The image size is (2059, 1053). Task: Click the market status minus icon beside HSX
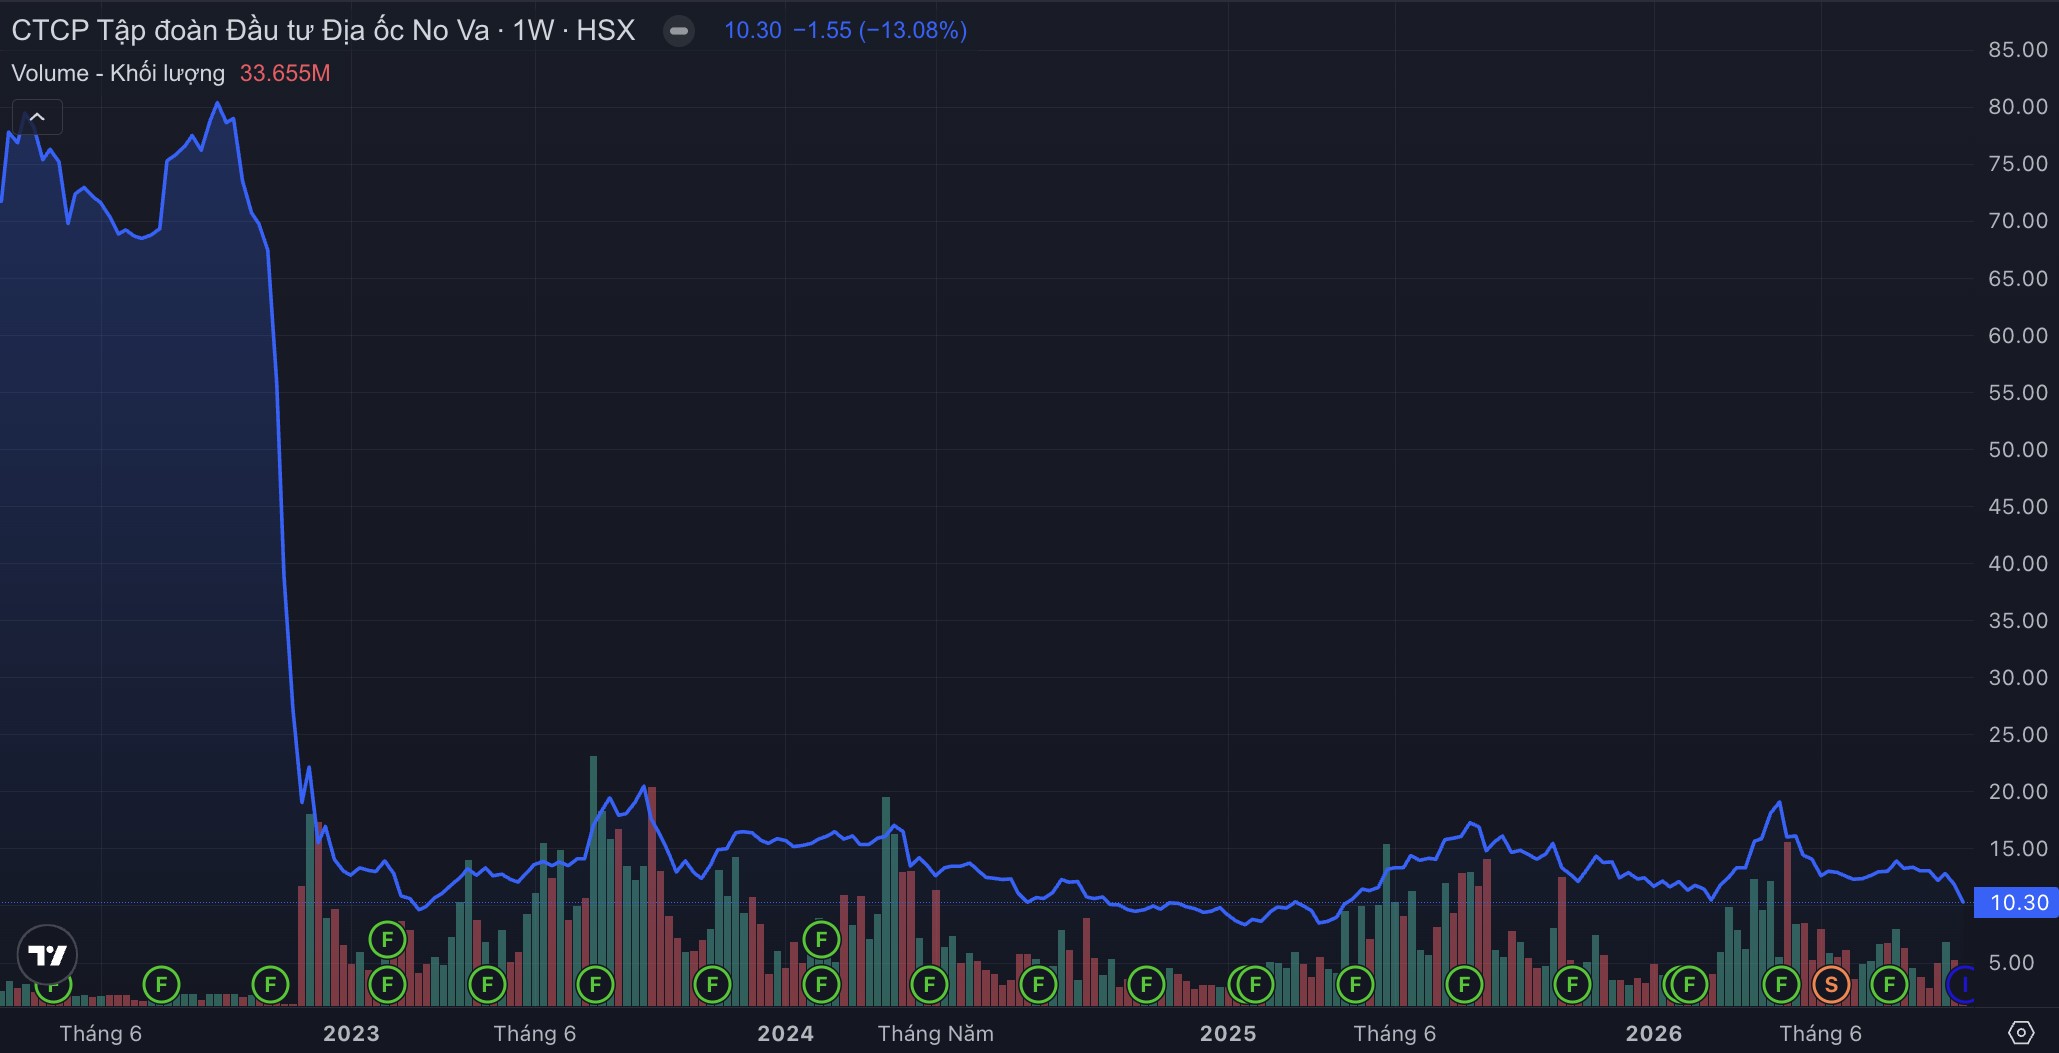click(x=679, y=31)
